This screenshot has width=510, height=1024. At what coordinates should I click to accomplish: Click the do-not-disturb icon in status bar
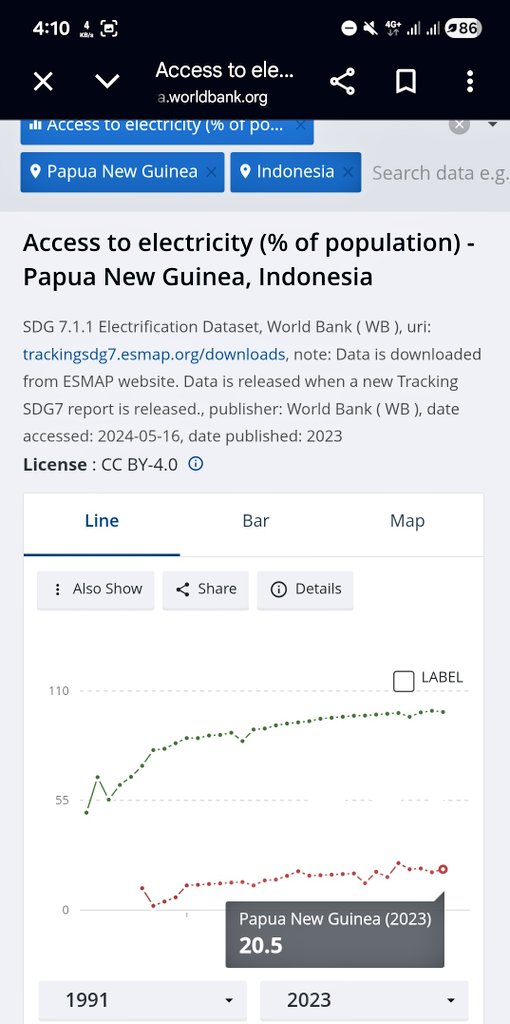[349, 28]
